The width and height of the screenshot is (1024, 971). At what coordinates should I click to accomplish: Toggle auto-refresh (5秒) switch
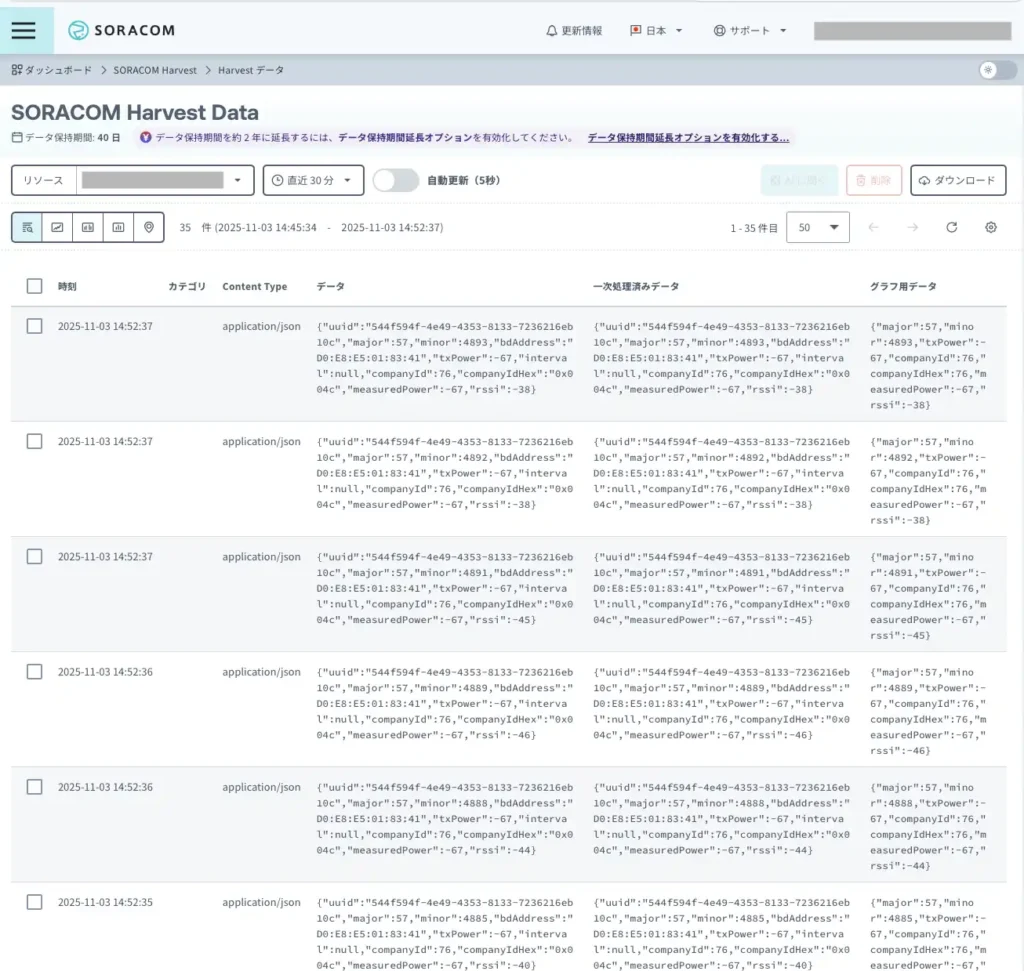[395, 180]
